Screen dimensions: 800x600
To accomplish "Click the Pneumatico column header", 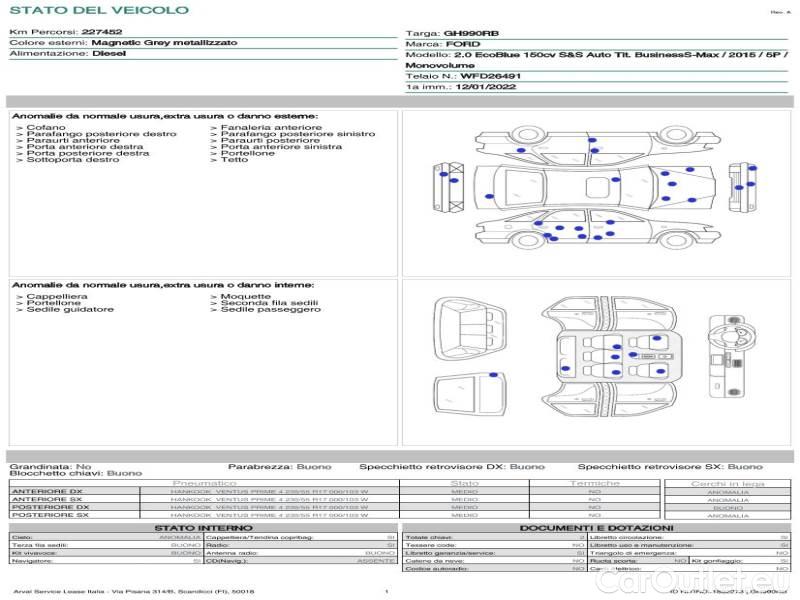I will coord(205,483).
